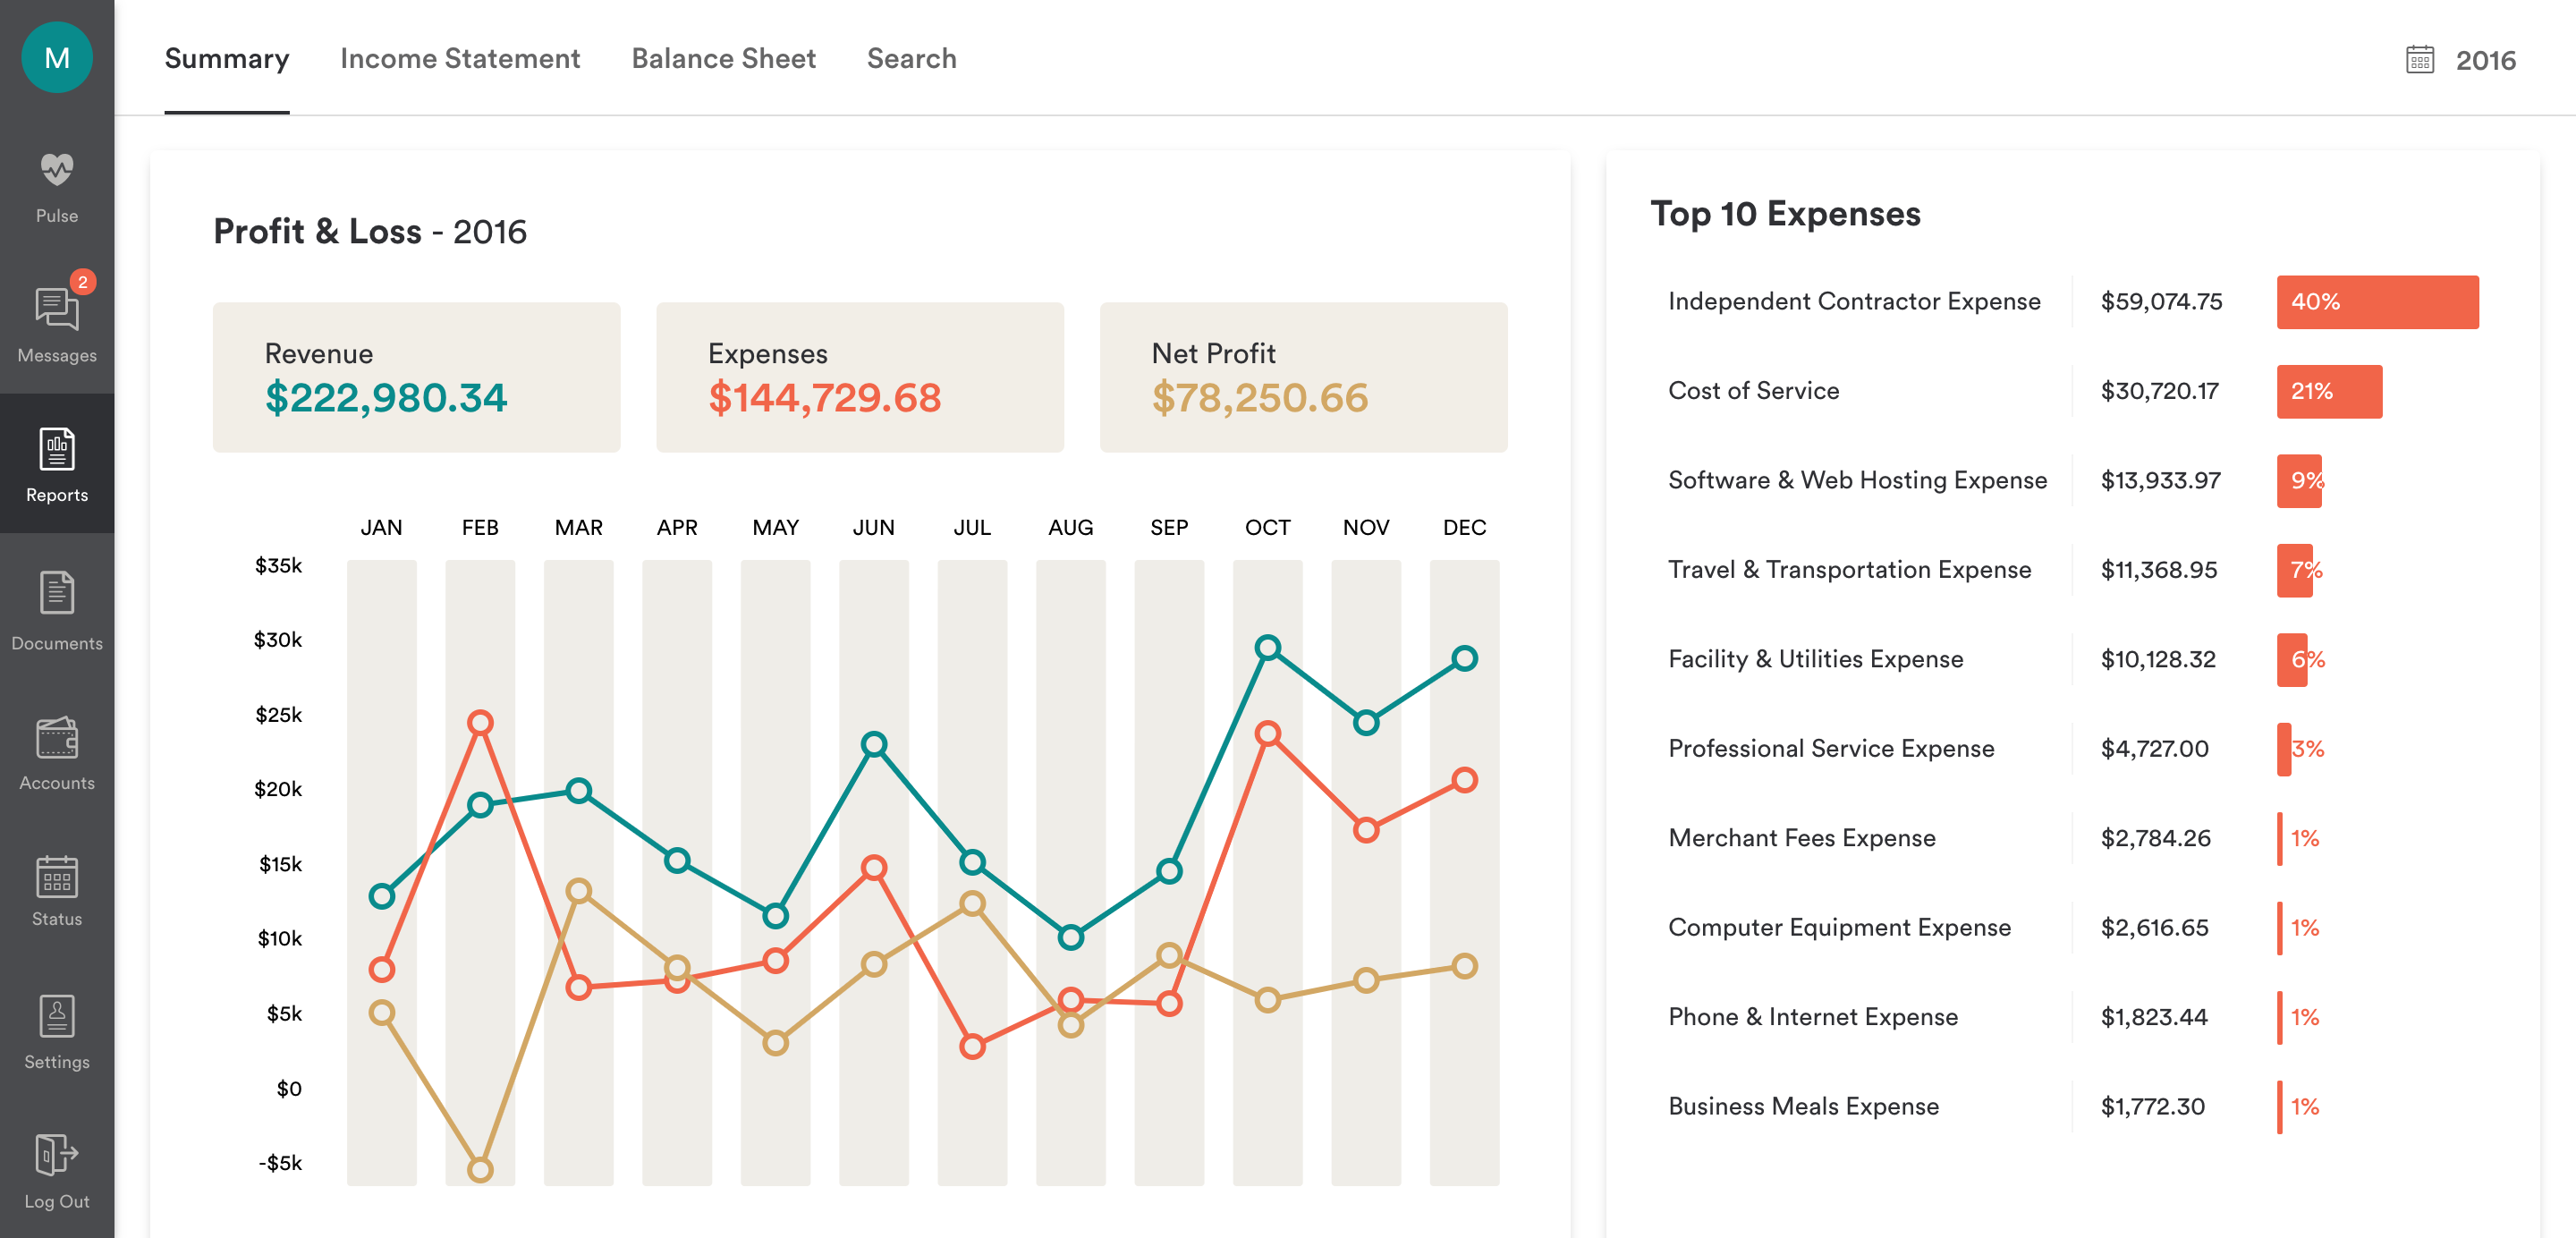Click Independent Contractor Expense 40% bar
2576x1238 pixels.
(x=2377, y=302)
